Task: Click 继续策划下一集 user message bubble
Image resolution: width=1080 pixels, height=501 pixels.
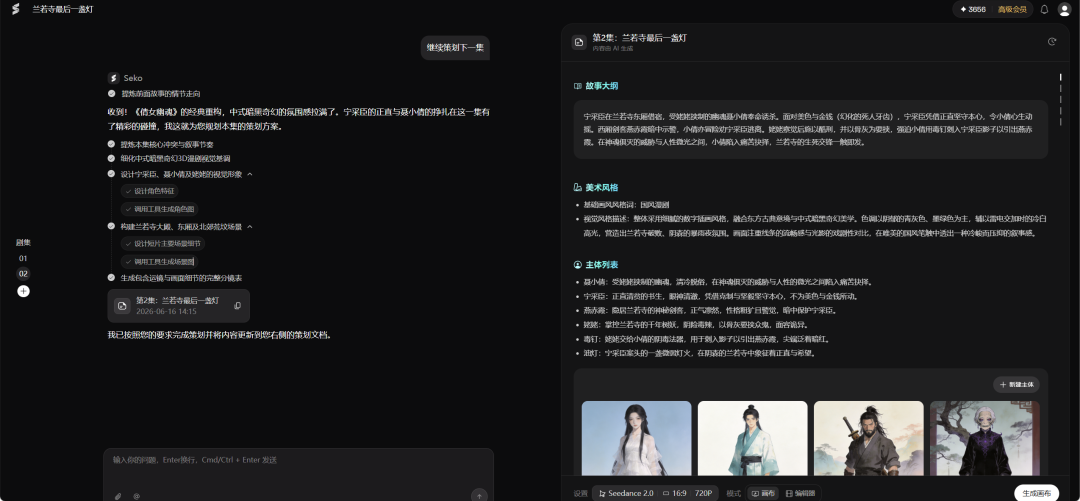Action: pos(455,48)
